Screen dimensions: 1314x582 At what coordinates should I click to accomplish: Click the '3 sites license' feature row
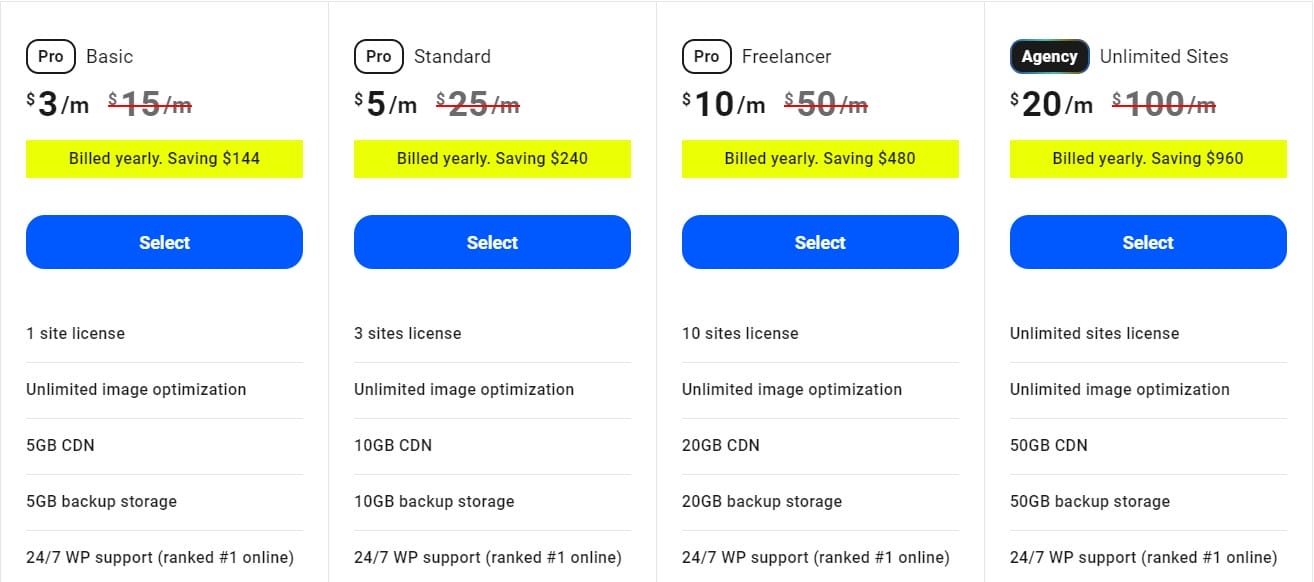pos(408,333)
